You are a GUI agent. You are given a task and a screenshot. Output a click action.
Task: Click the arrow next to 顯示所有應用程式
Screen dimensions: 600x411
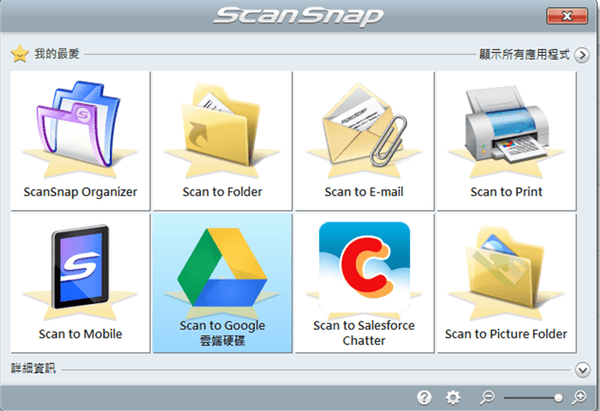(582, 55)
